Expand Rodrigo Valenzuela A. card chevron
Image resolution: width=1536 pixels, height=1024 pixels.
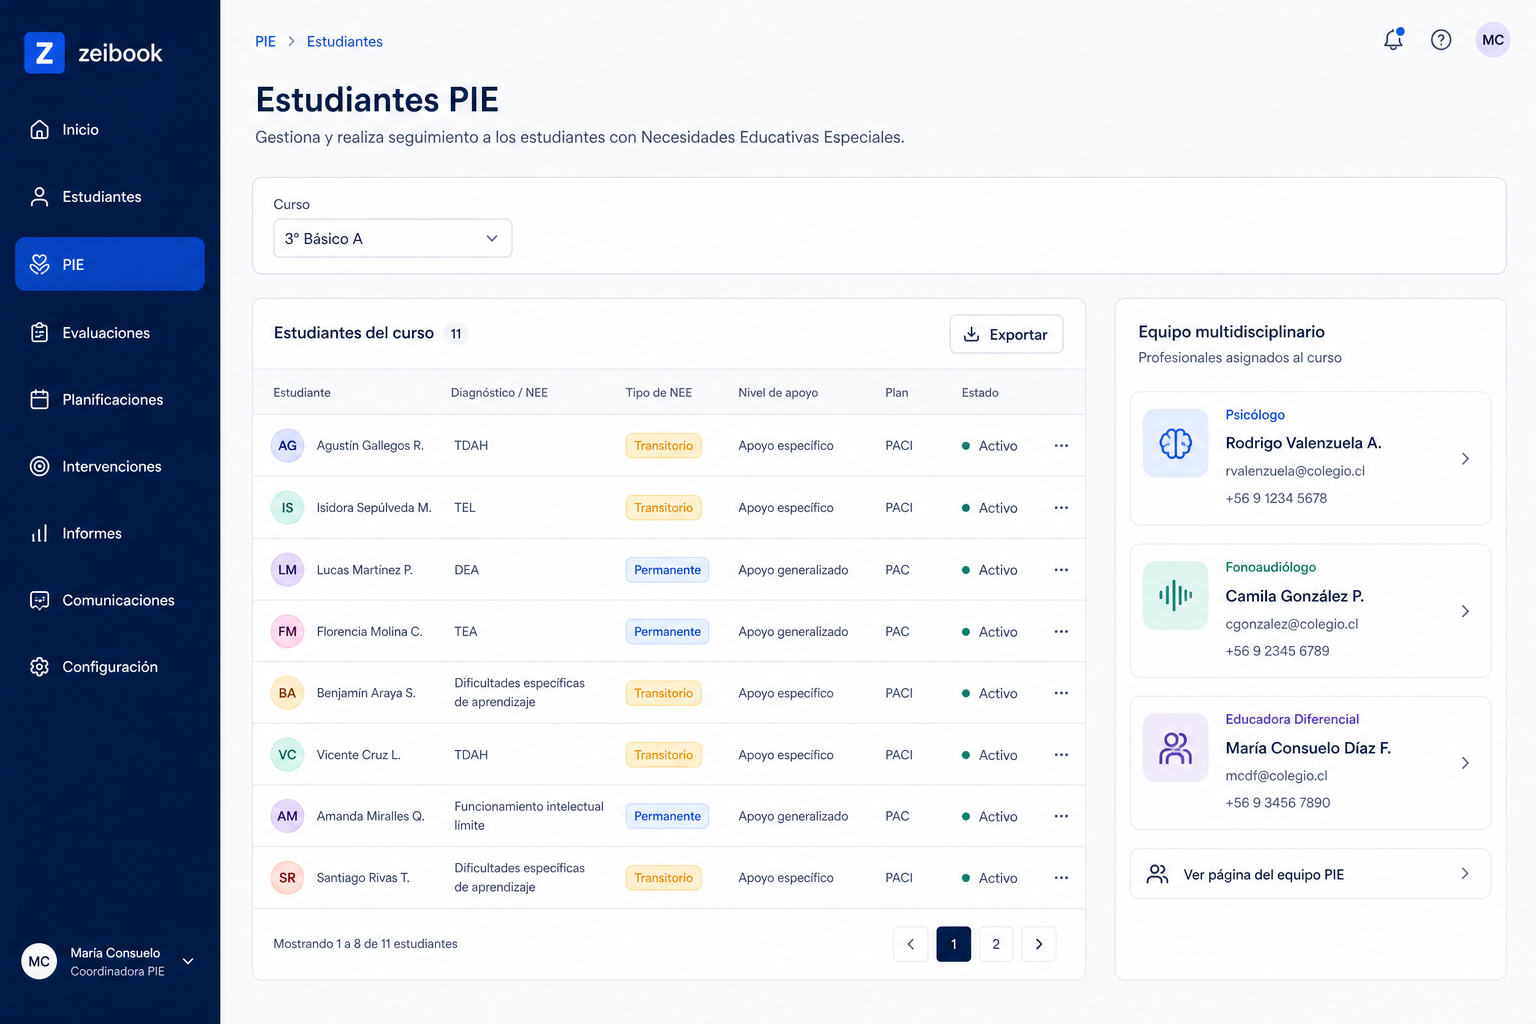[1465, 459]
